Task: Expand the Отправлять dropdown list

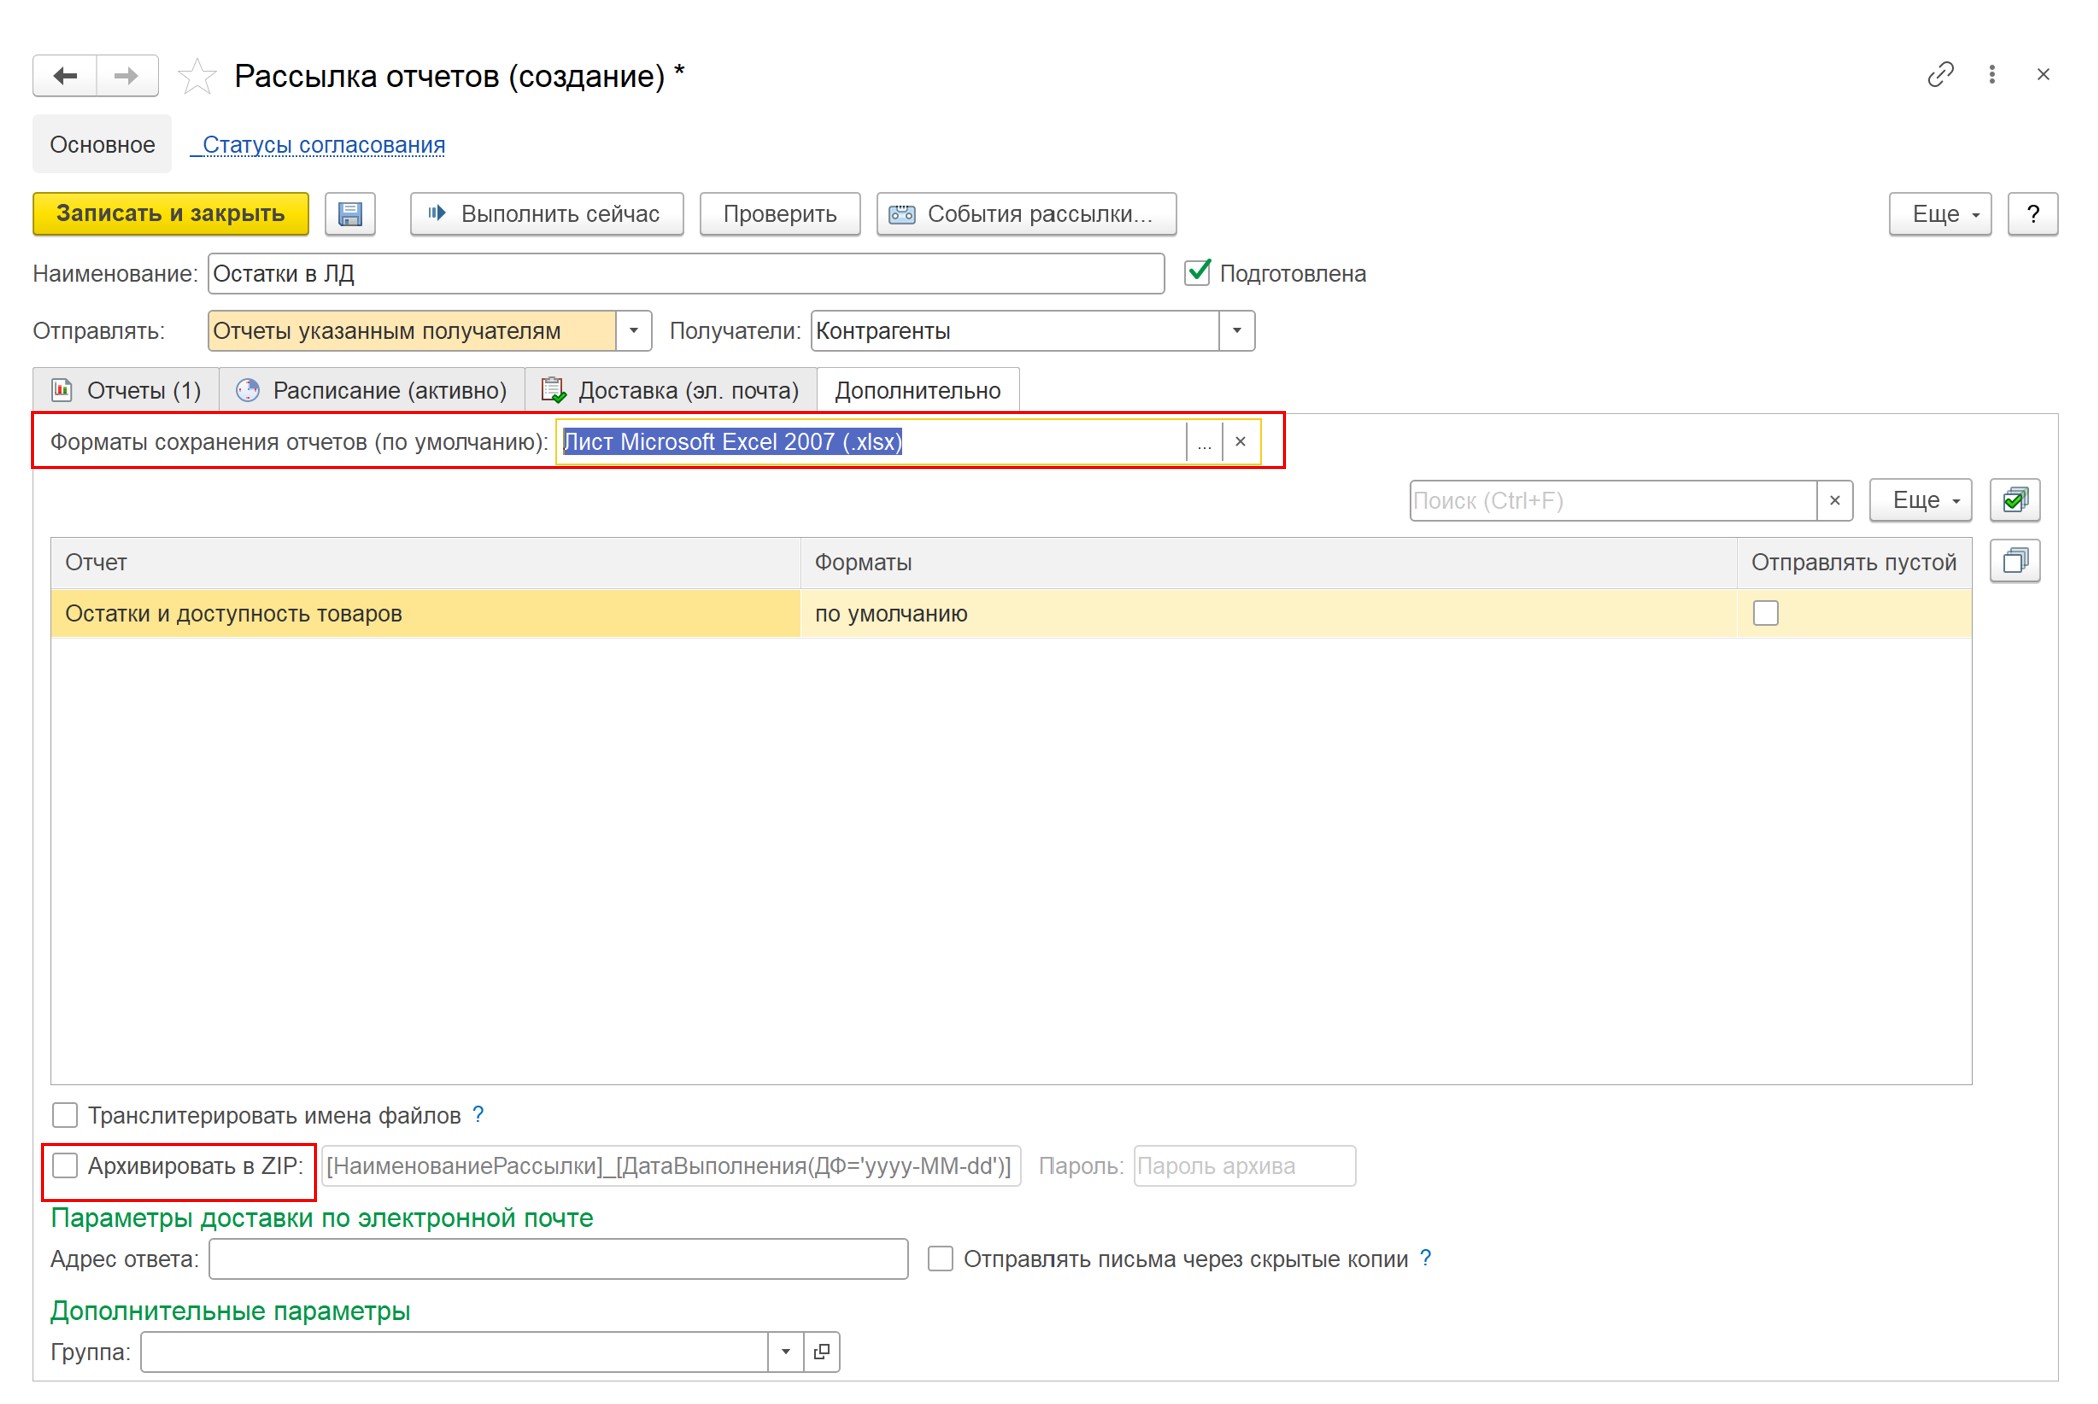Action: coord(634,331)
